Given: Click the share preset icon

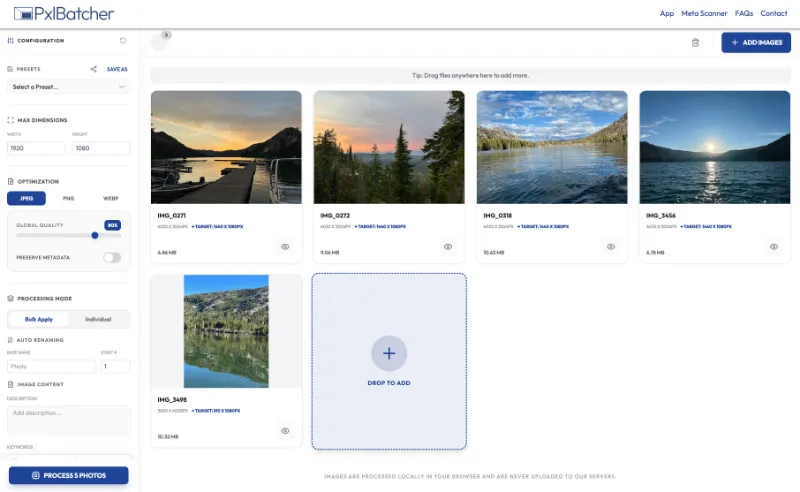Looking at the screenshot, I should (93, 69).
